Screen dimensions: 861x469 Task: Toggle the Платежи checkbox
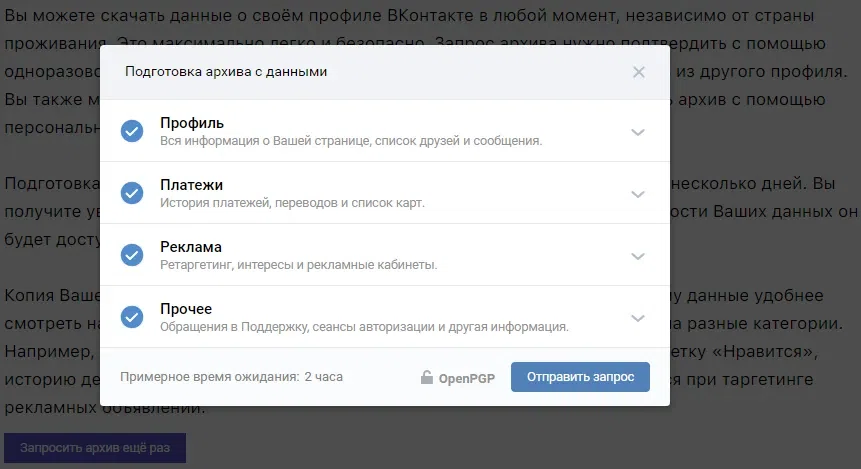(x=132, y=193)
